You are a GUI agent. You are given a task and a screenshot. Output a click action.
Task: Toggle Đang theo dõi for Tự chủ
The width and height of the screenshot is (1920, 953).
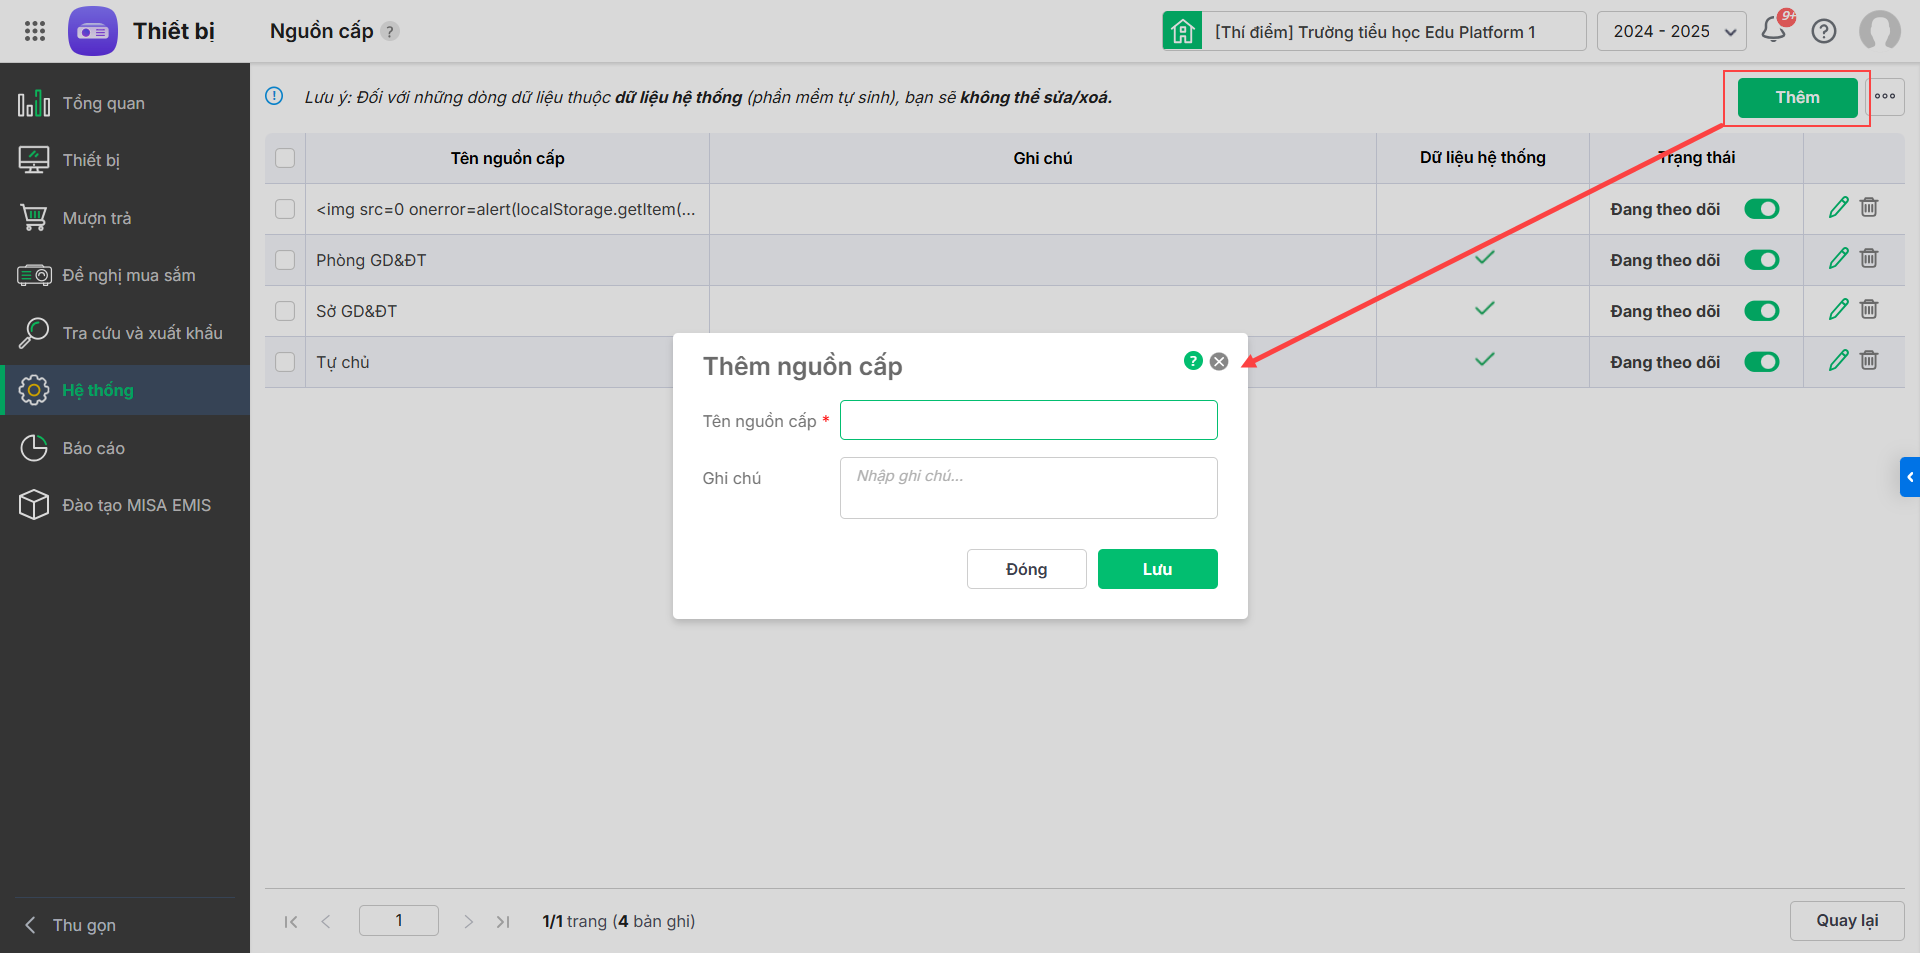(1762, 362)
